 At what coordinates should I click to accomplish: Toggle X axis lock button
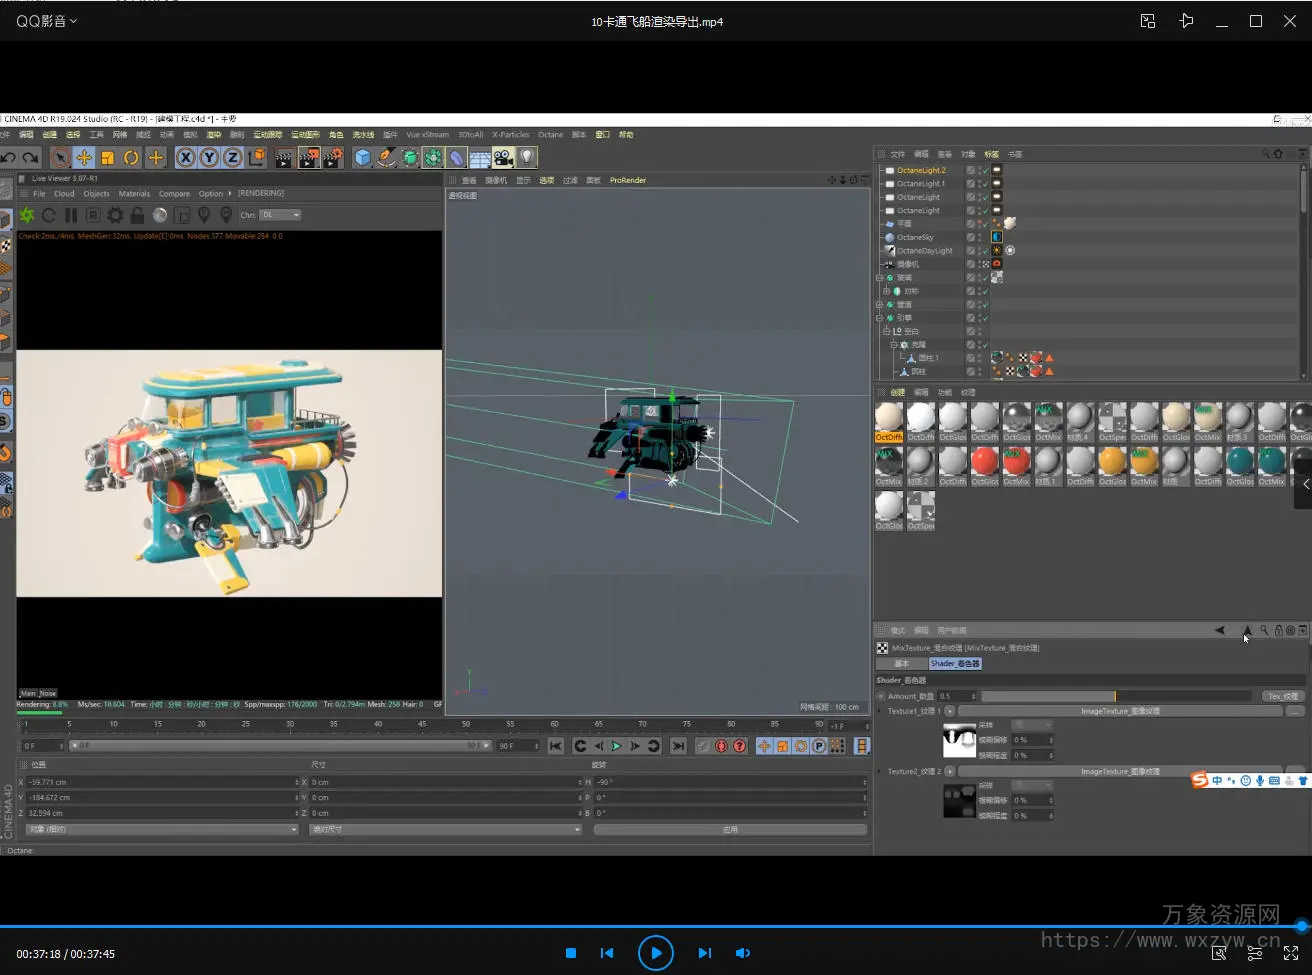coord(185,158)
